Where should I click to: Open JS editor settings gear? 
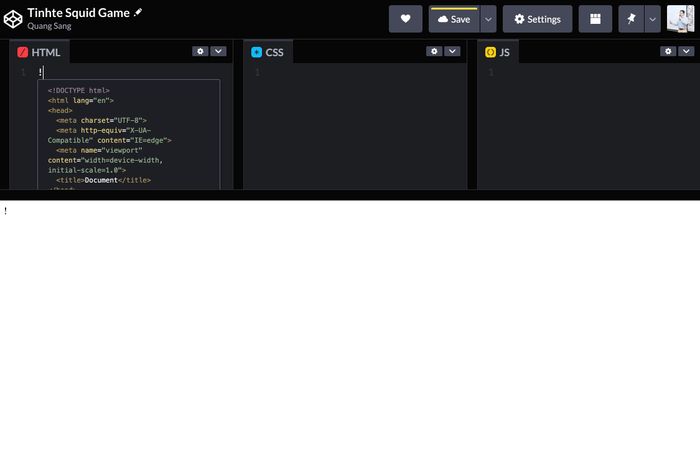click(x=668, y=51)
